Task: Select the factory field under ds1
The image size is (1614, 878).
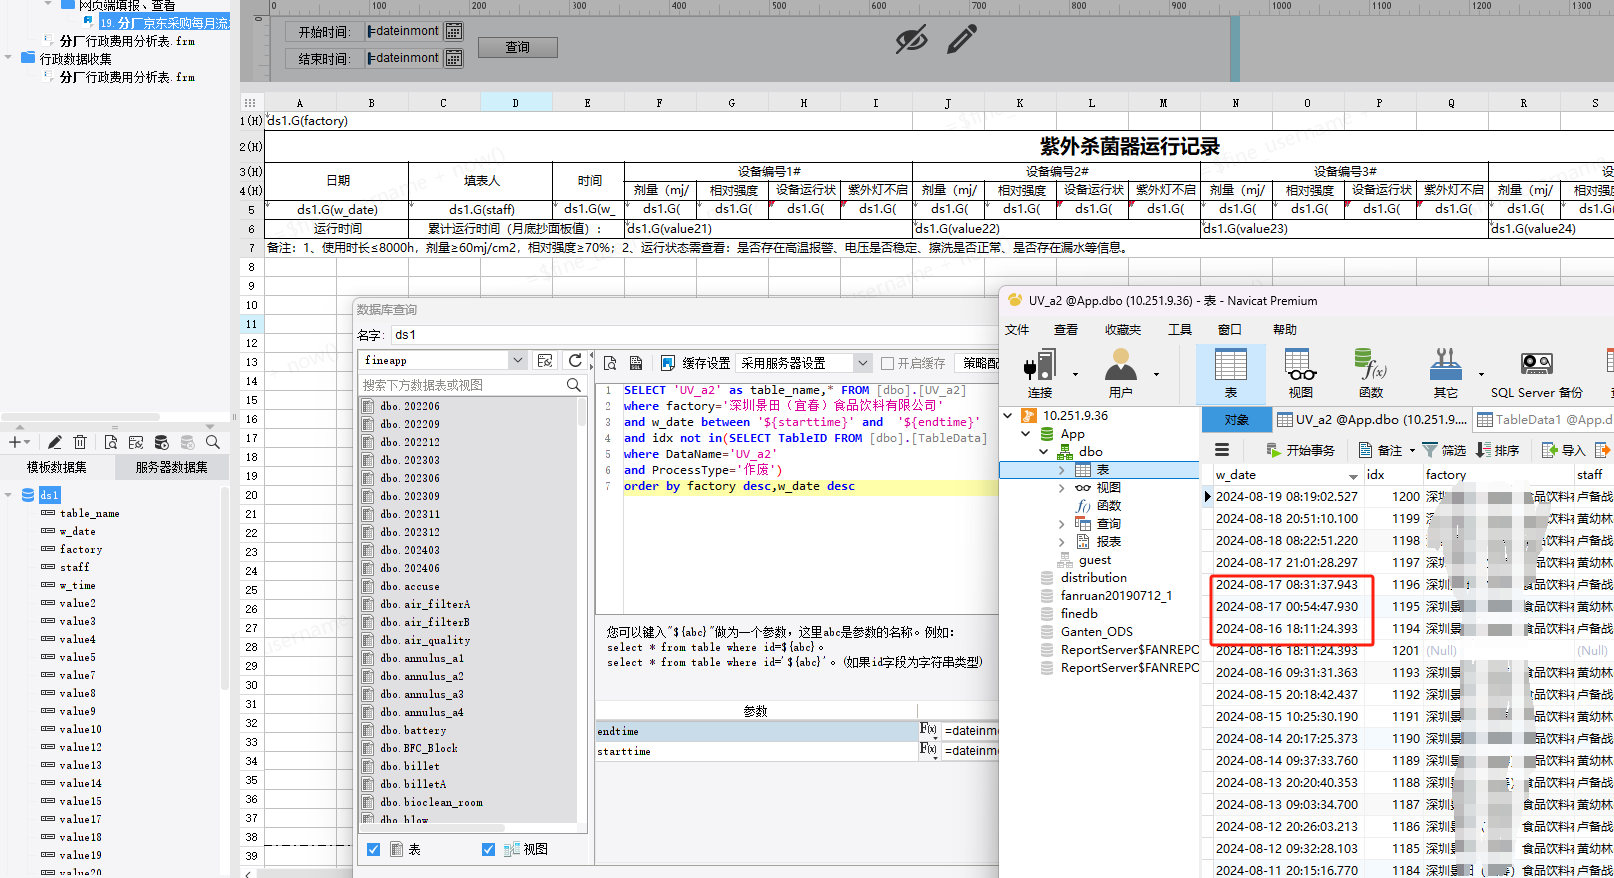Action: tap(80, 549)
